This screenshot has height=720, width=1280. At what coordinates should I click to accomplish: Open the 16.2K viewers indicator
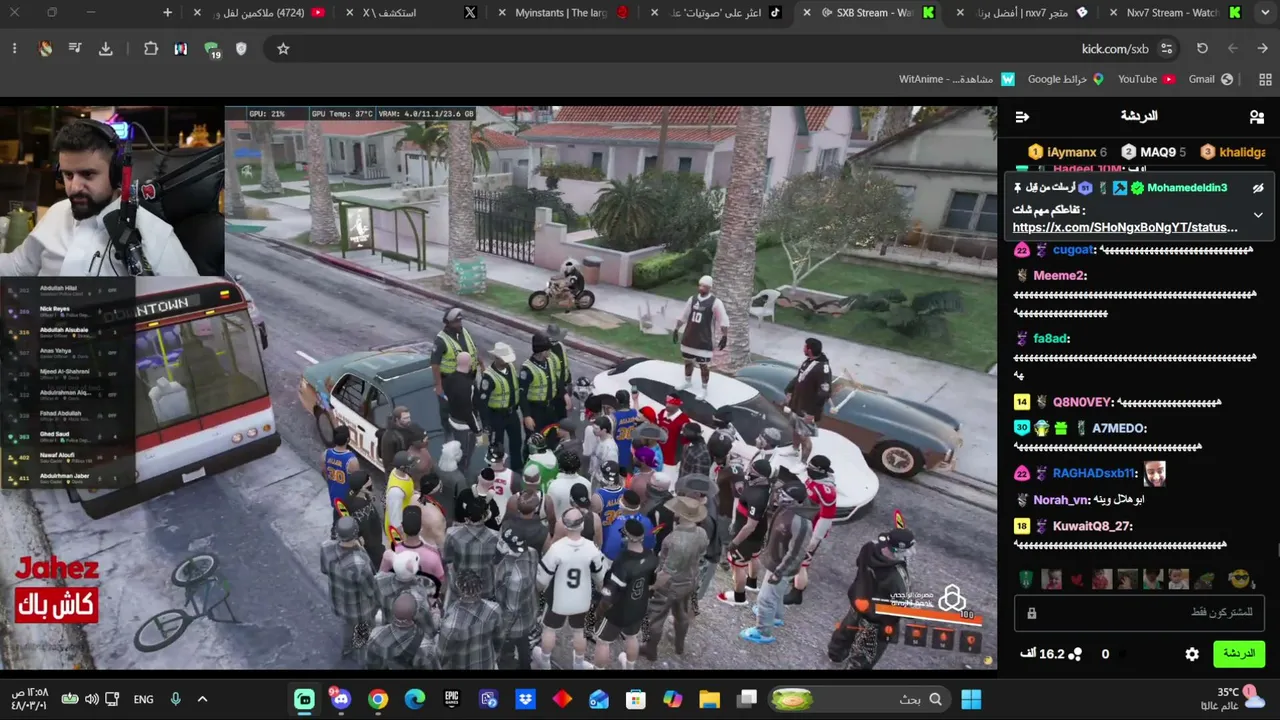[x=1050, y=654]
